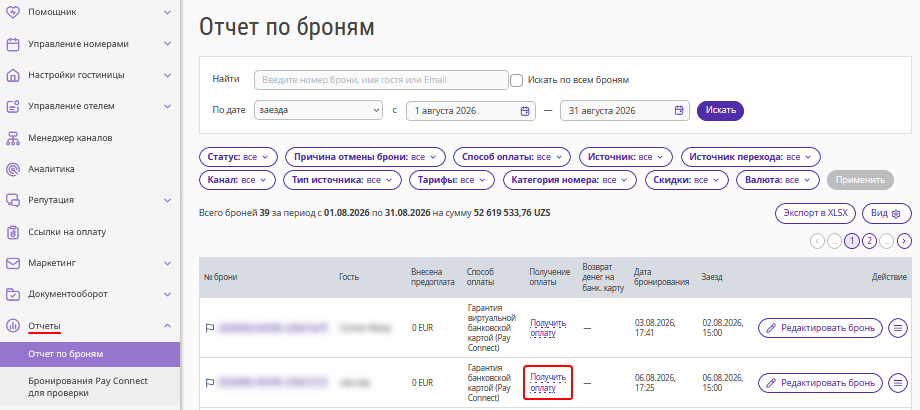This screenshot has width=920, height=410.
Task: Expand the Документооборот chevron
Action: tap(167, 294)
